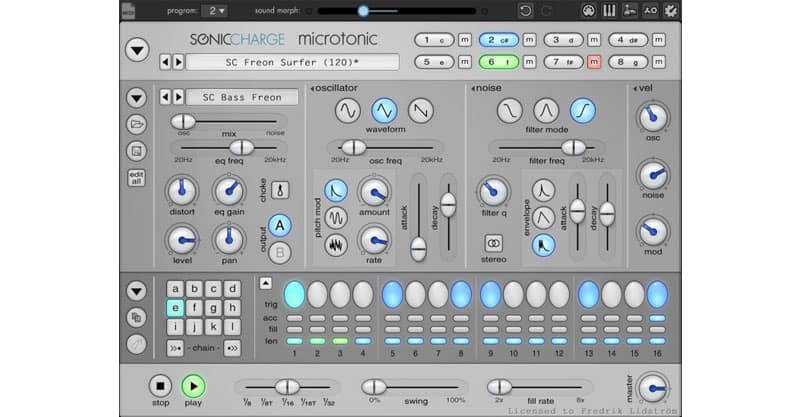Unmute drum channel 7
This screenshot has height=417, width=800.
tap(594, 62)
